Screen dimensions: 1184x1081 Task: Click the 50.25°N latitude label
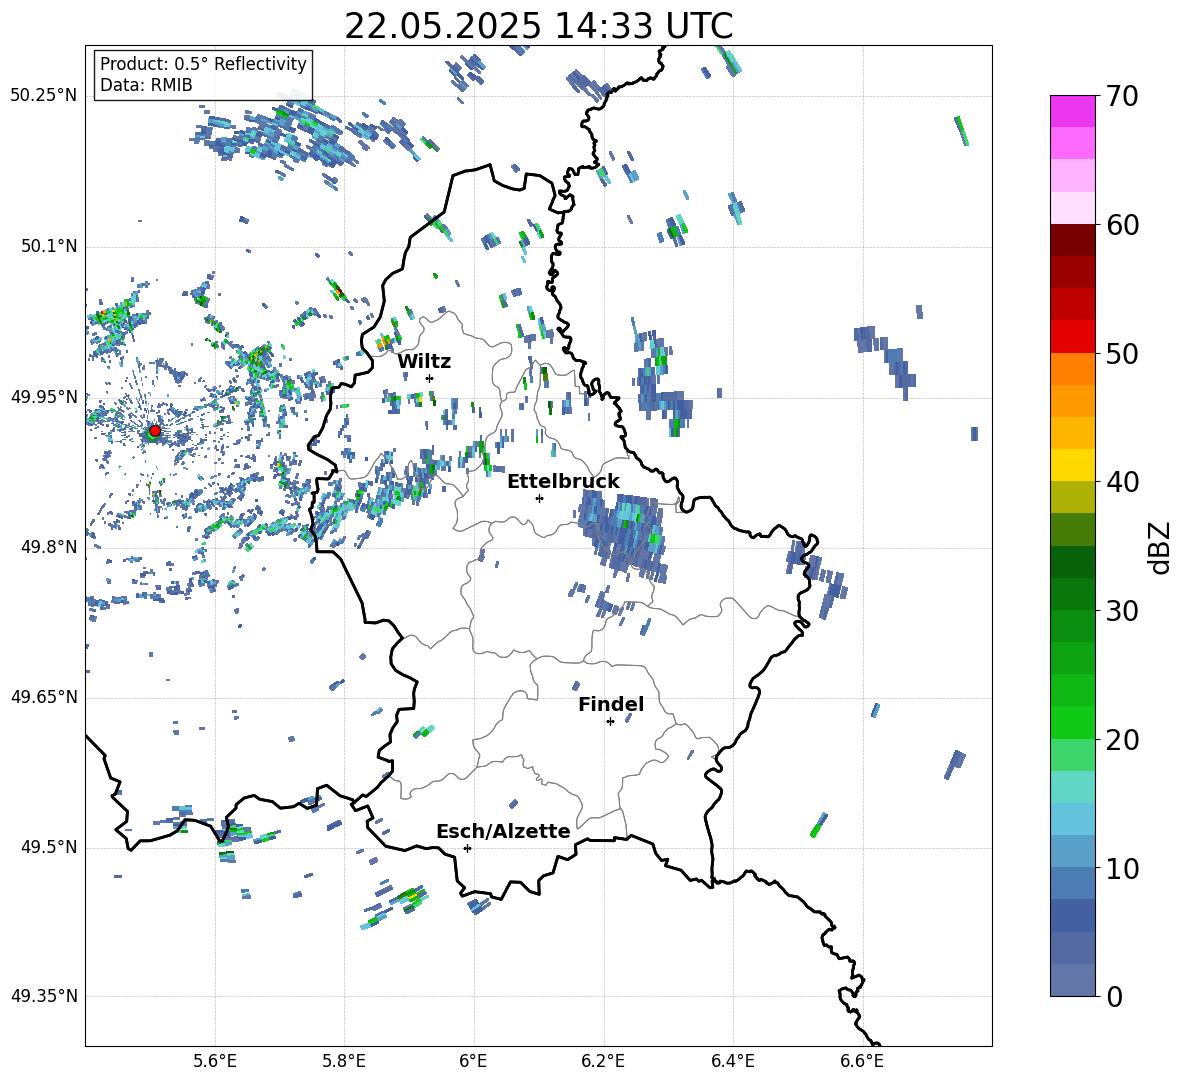43,96
